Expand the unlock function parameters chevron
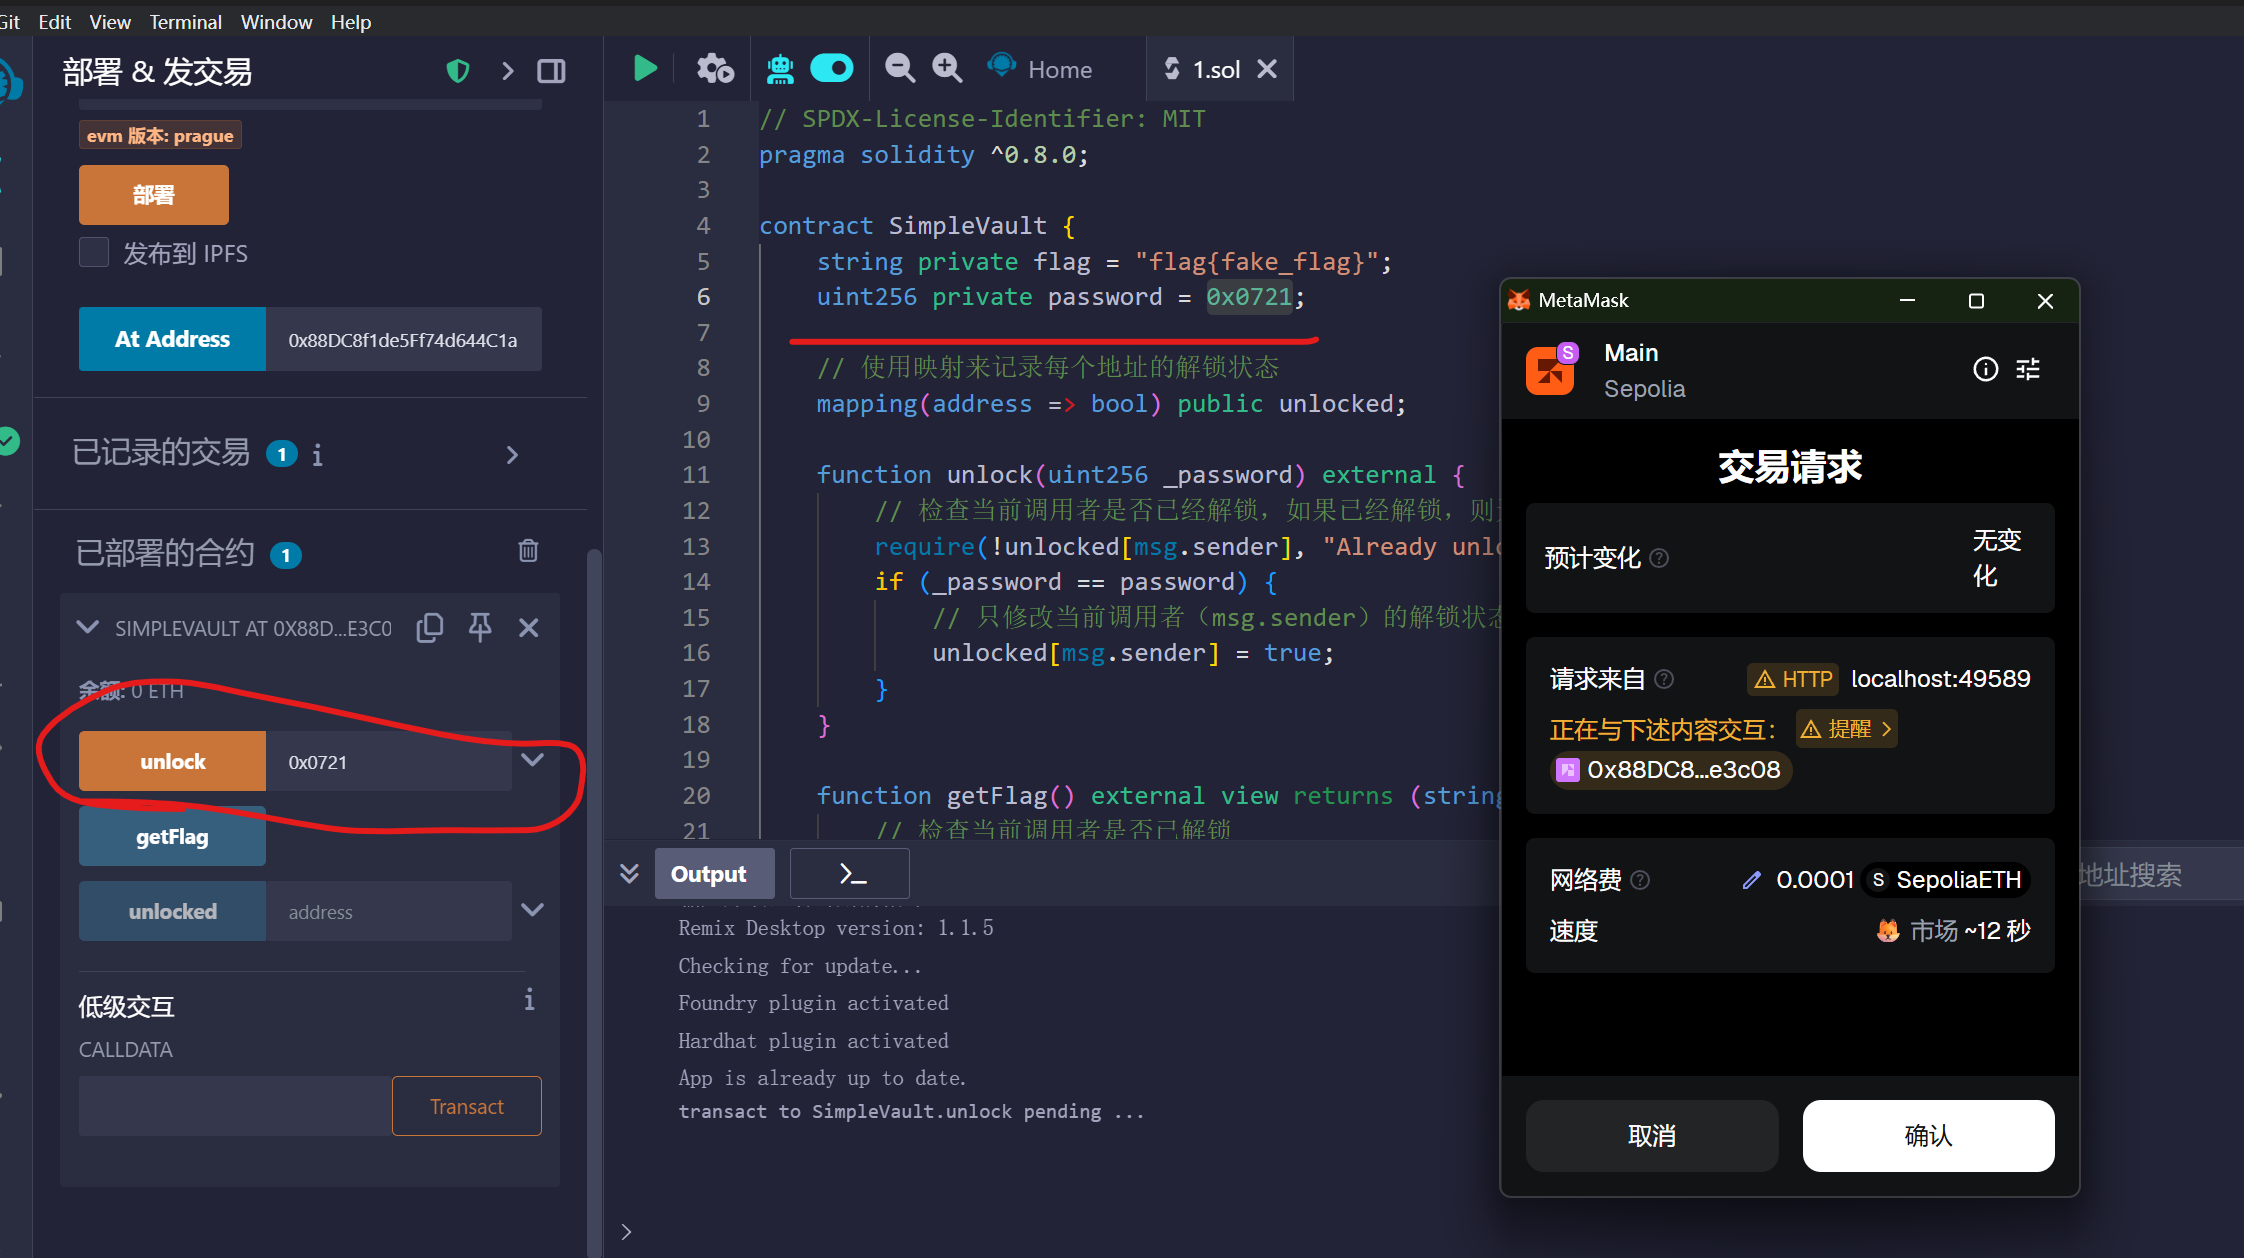 [533, 761]
